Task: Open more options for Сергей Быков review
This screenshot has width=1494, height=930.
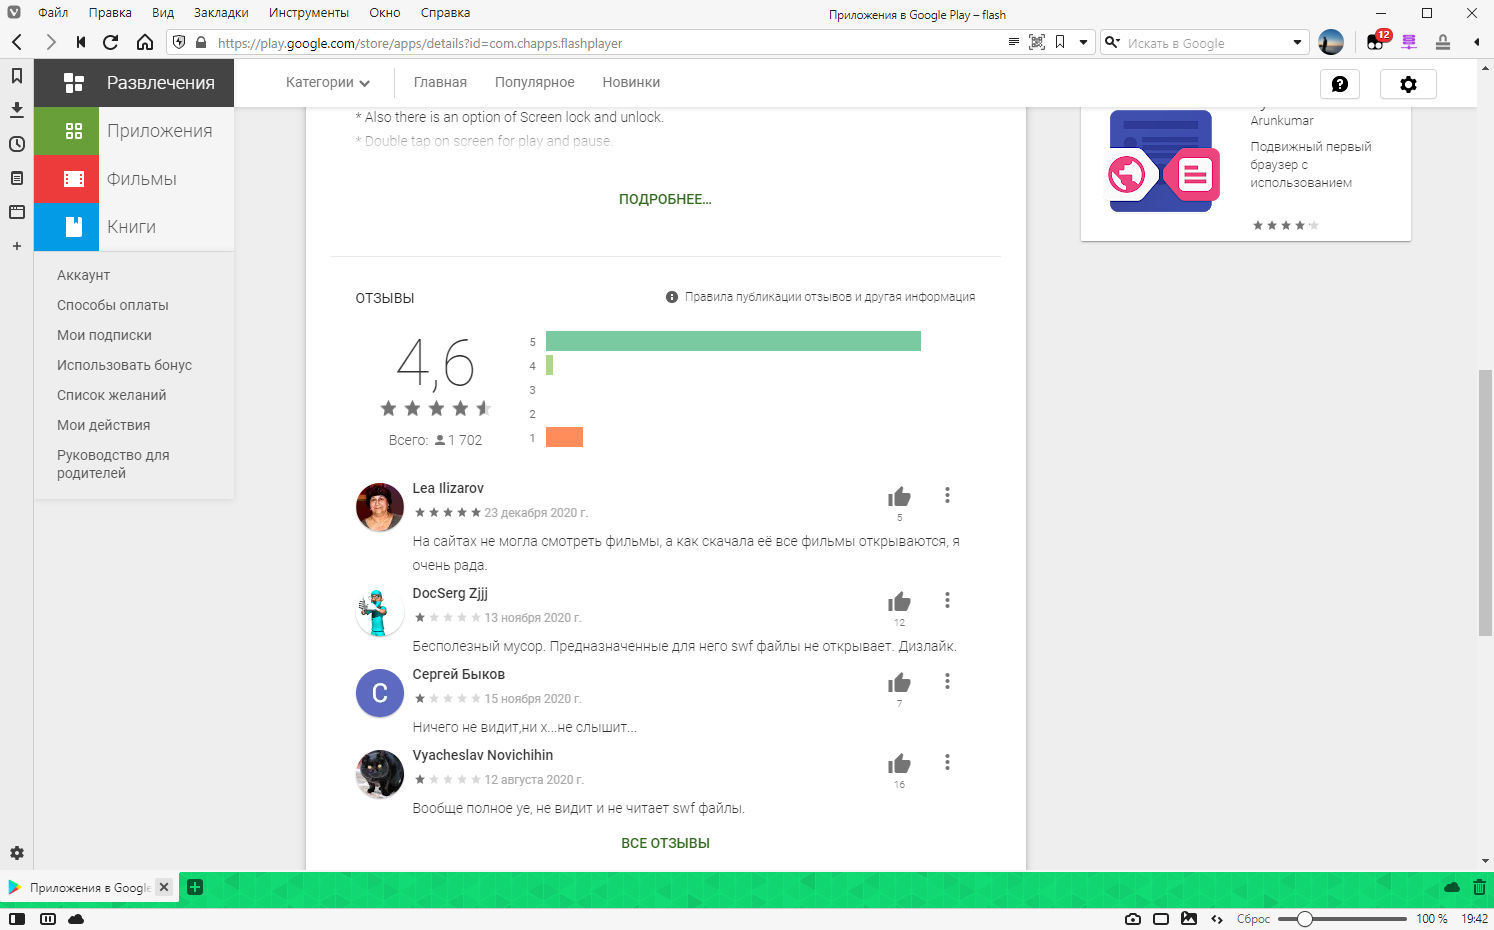Action: pyautogui.click(x=947, y=681)
